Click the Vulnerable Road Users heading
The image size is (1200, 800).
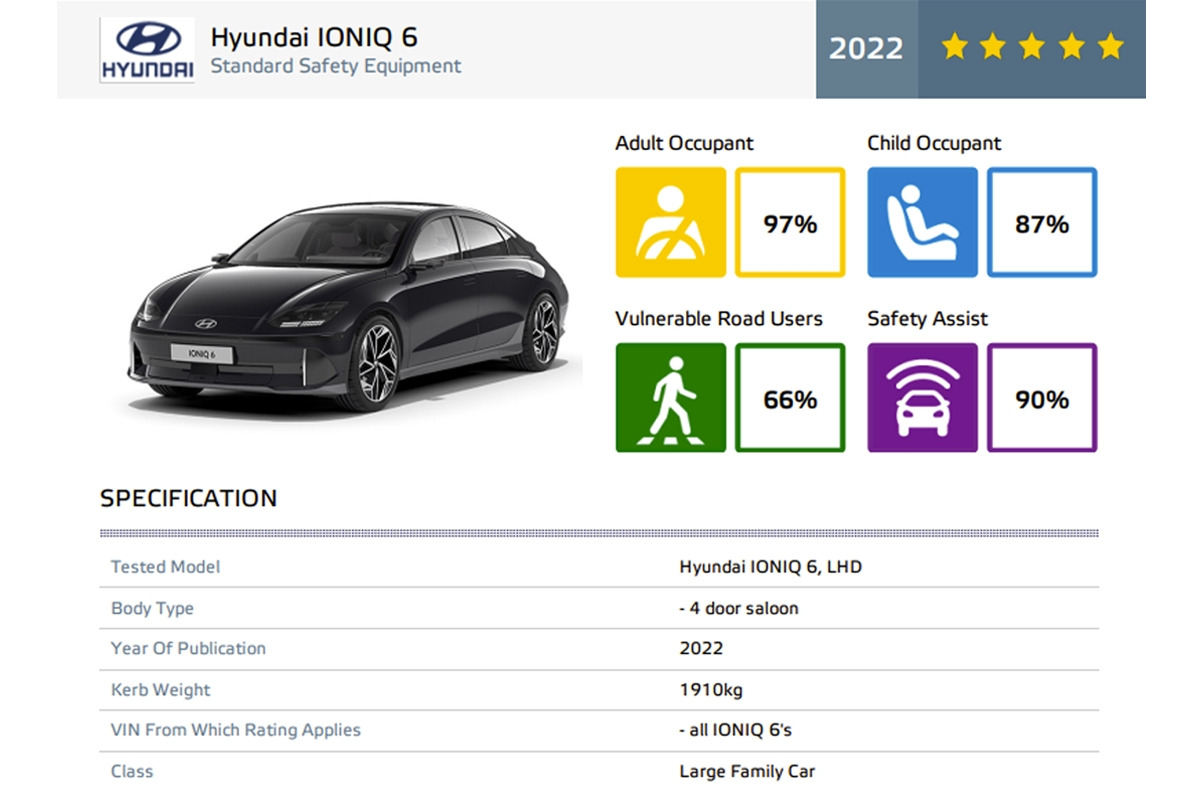point(719,319)
